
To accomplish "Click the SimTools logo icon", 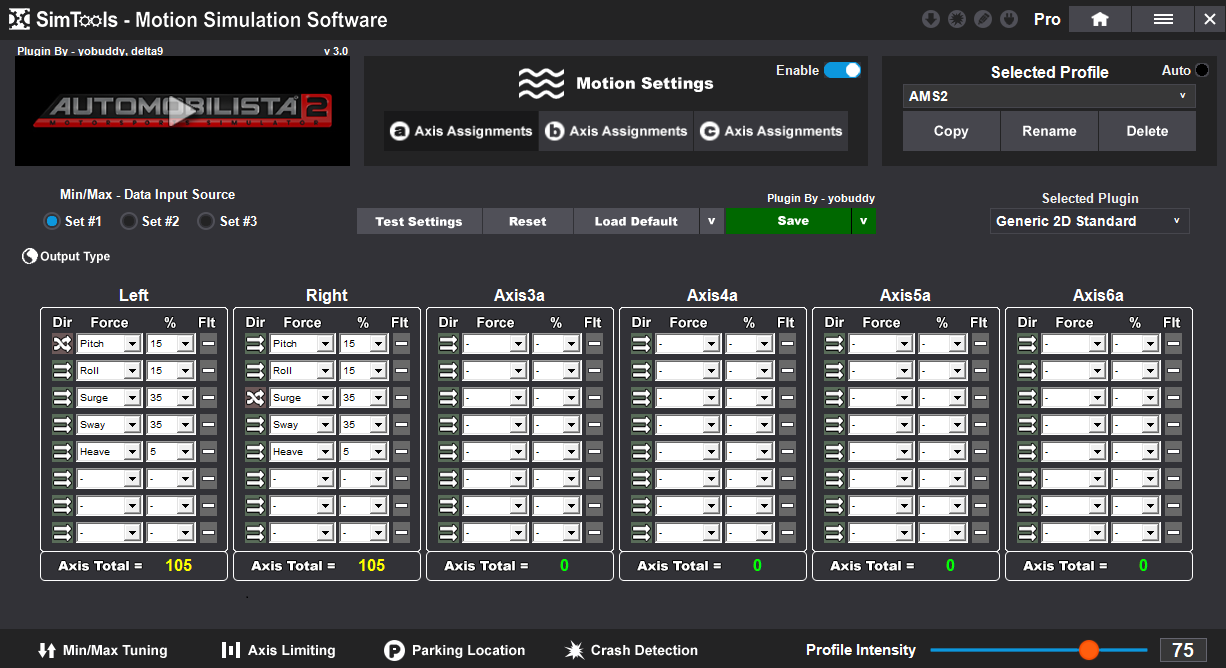I will coord(19,19).
